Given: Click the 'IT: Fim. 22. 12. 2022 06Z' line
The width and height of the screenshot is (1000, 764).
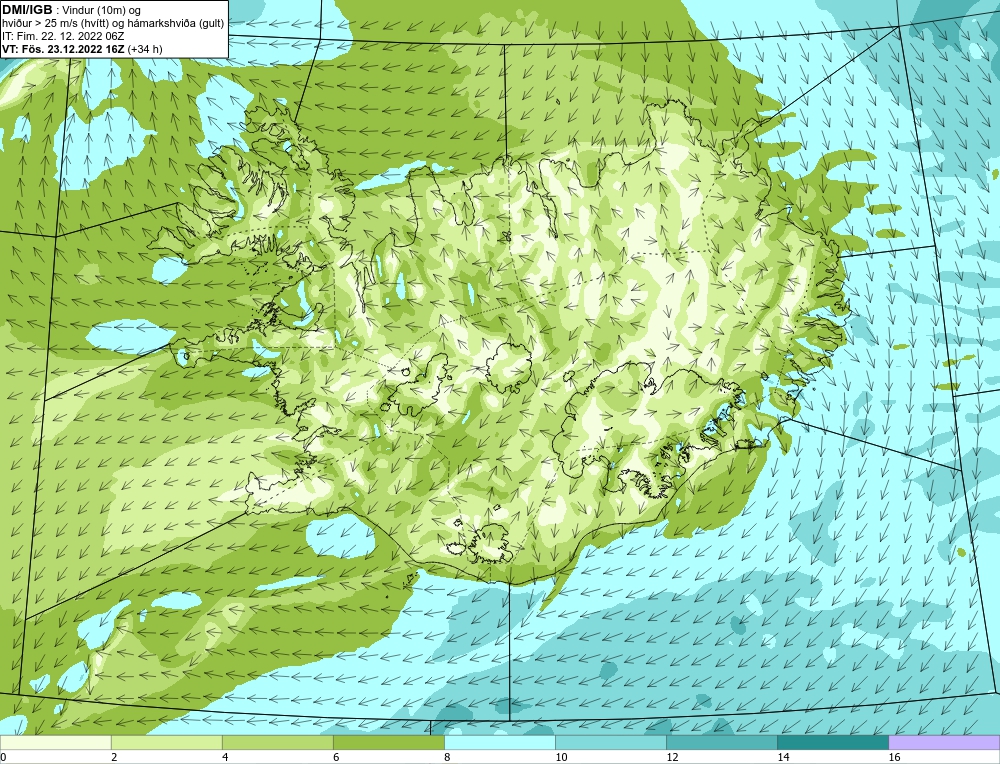Looking at the screenshot, I should pyautogui.click(x=63, y=36).
